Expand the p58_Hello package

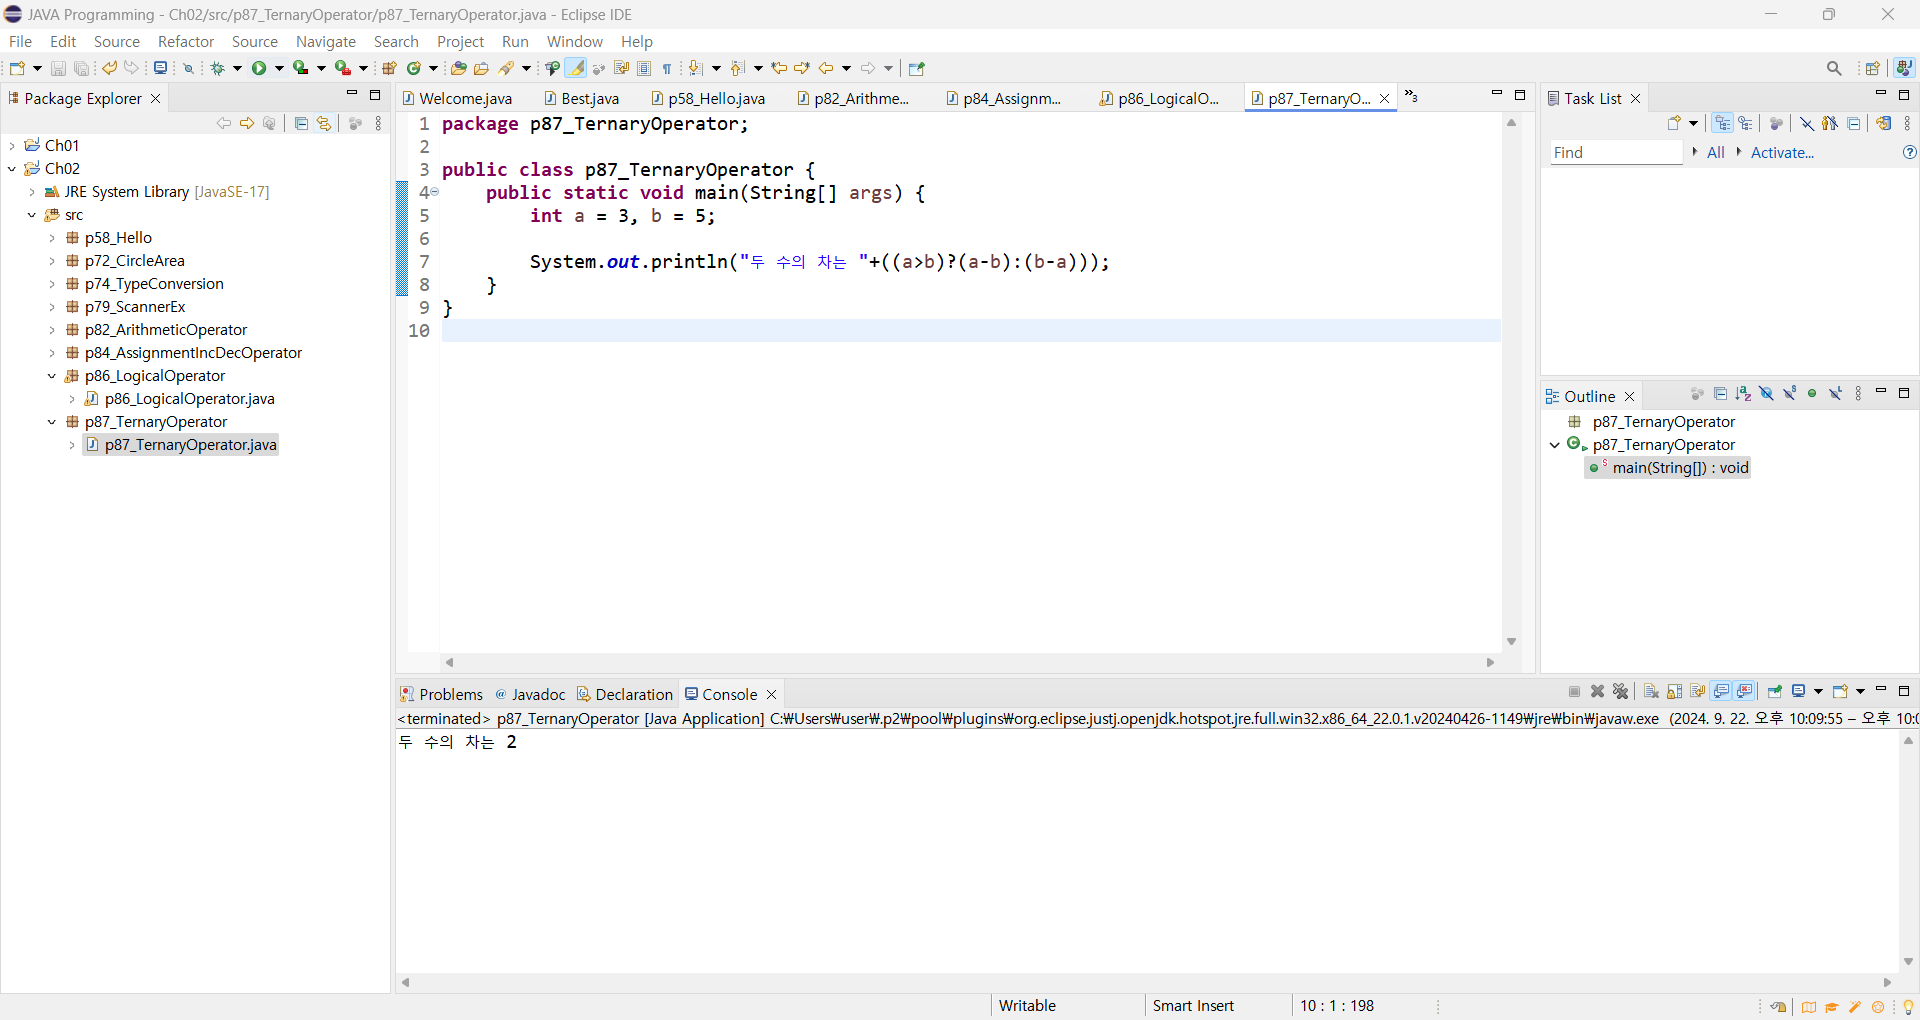coord(52,237)
